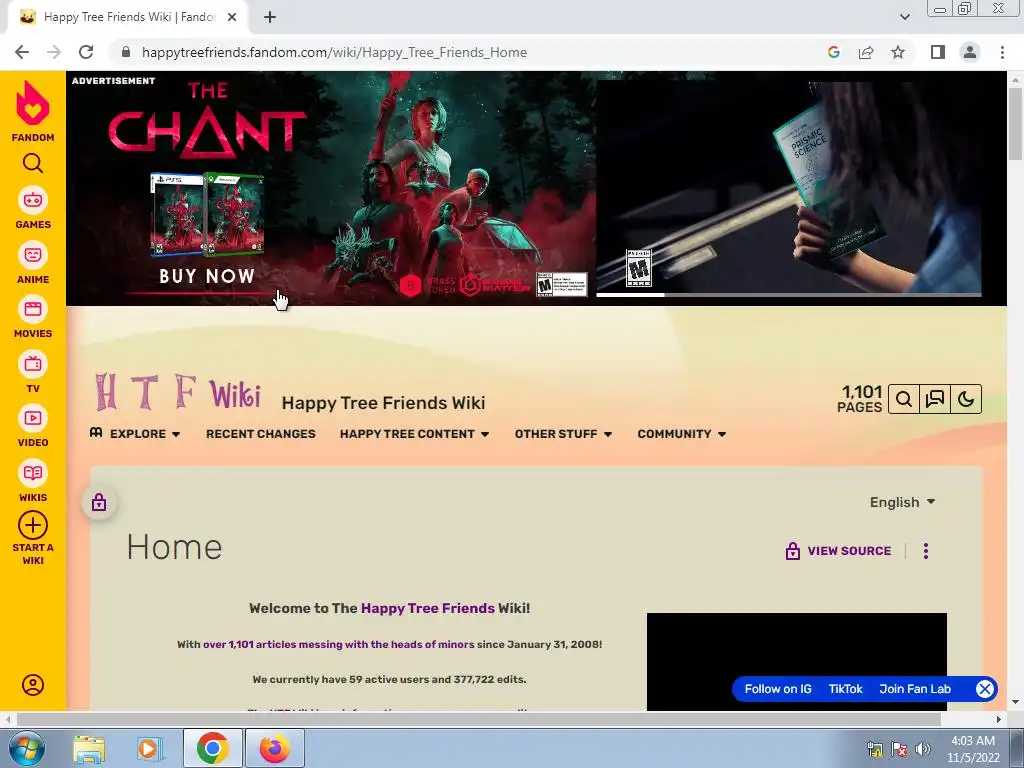Viewport: 1024px width, 768px height.
Task: Toggle dark theme with moon icon
Action: [966, 399]
